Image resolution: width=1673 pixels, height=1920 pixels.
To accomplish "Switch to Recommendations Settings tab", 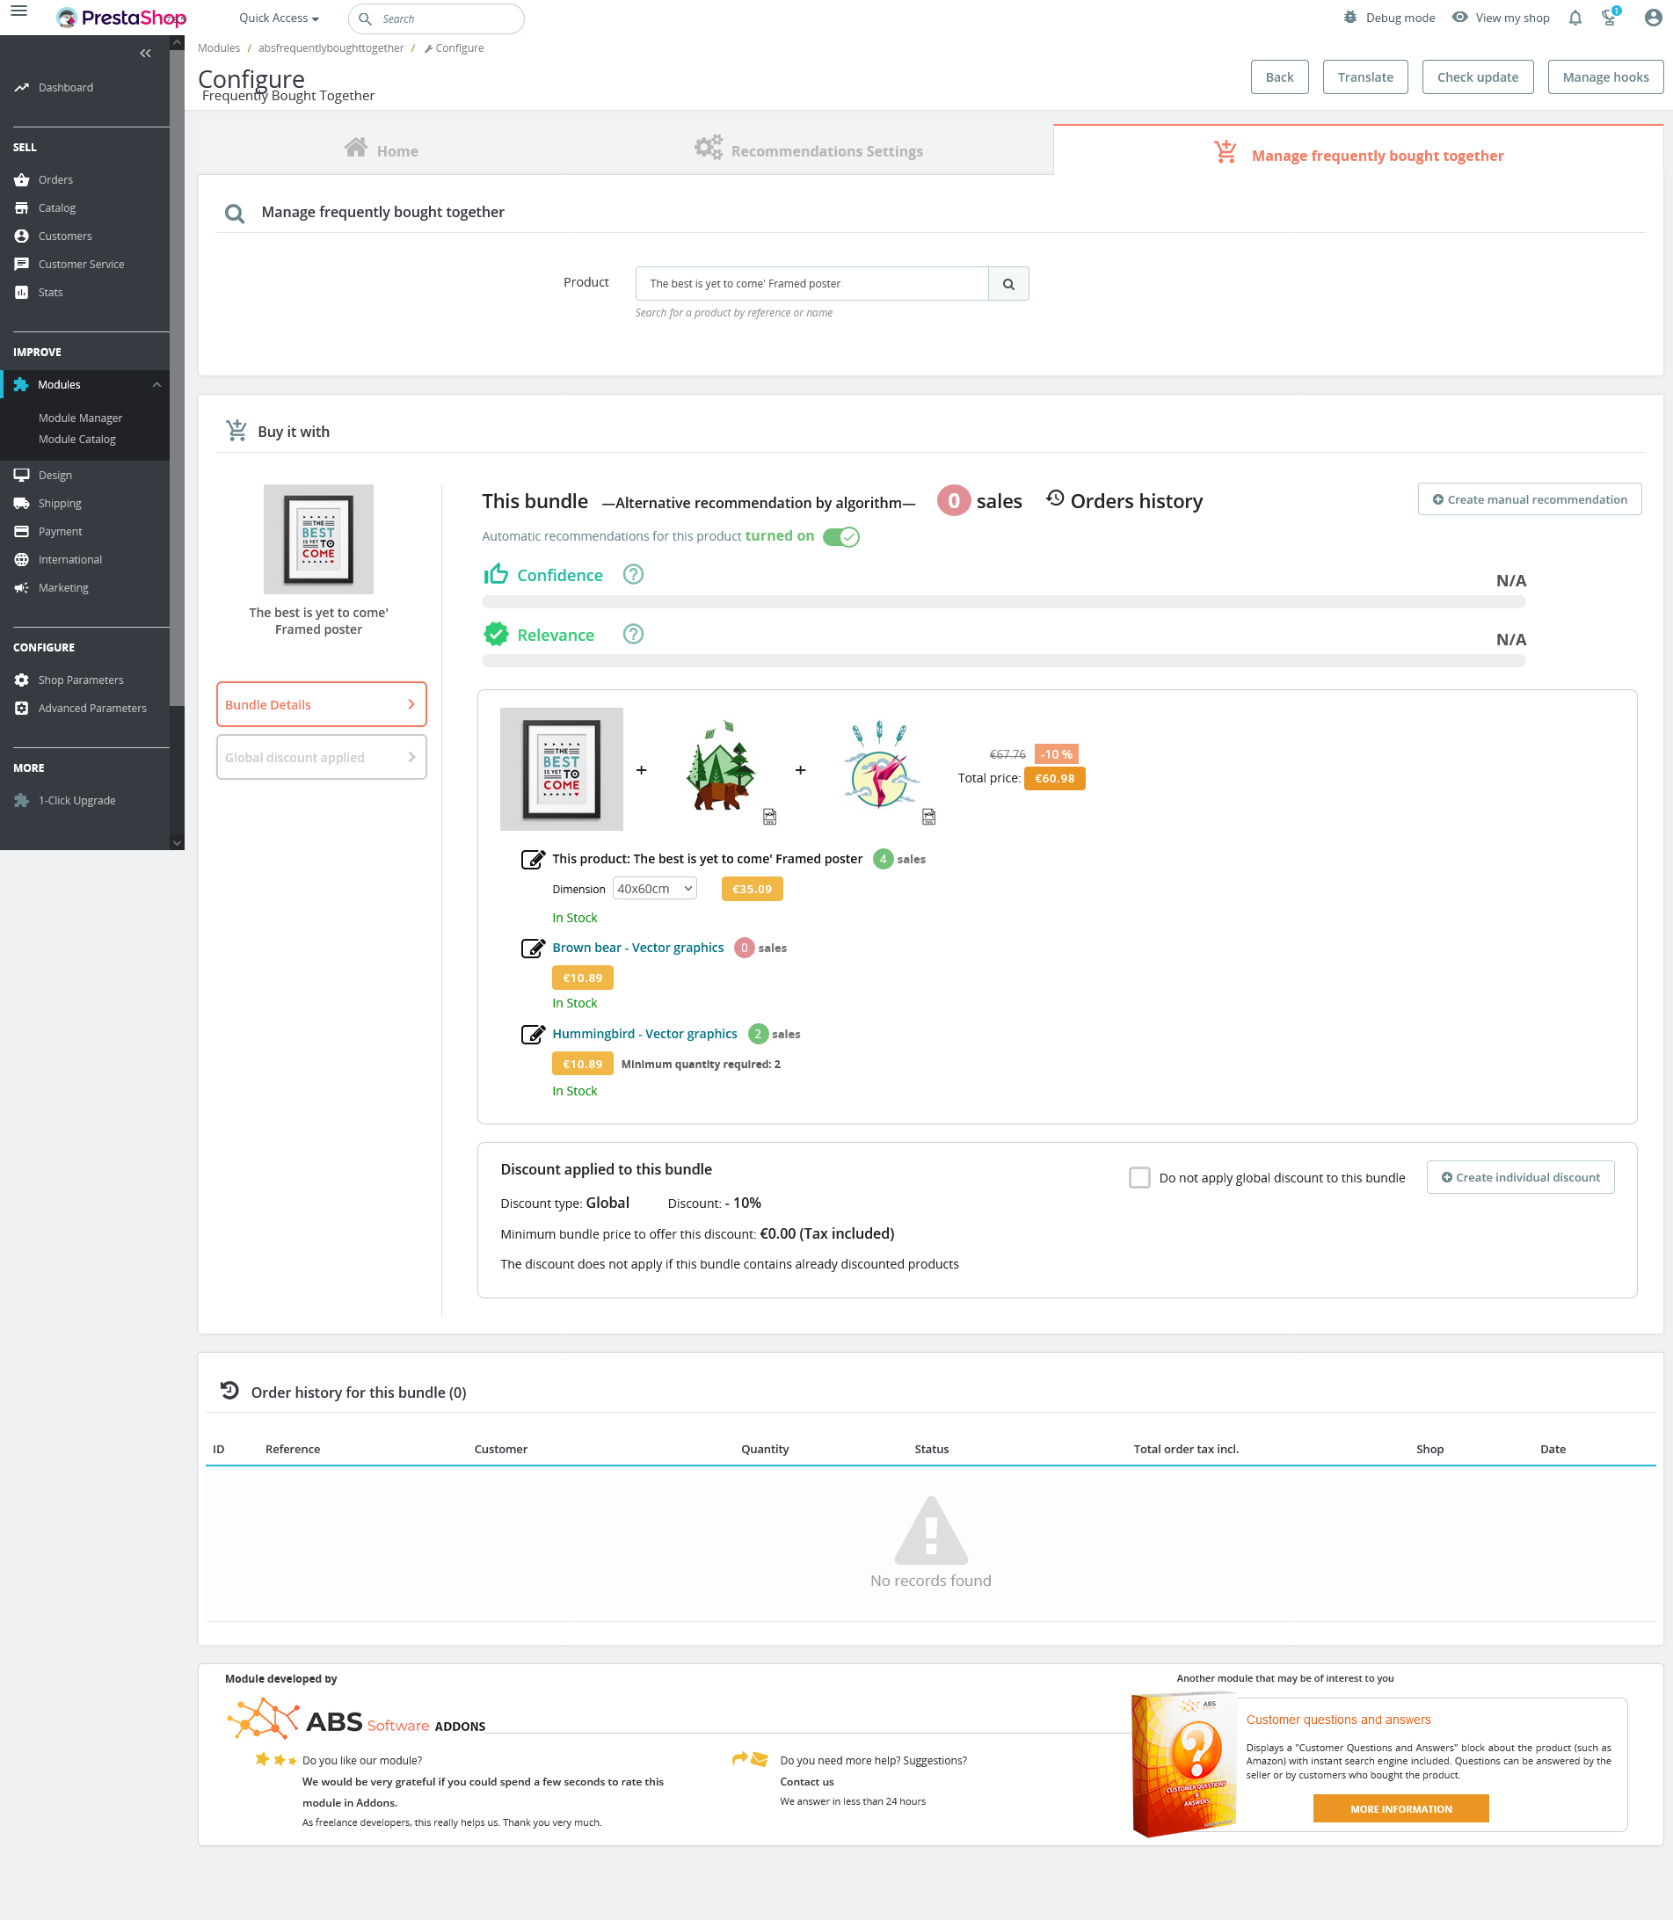I will coord(809,150).
